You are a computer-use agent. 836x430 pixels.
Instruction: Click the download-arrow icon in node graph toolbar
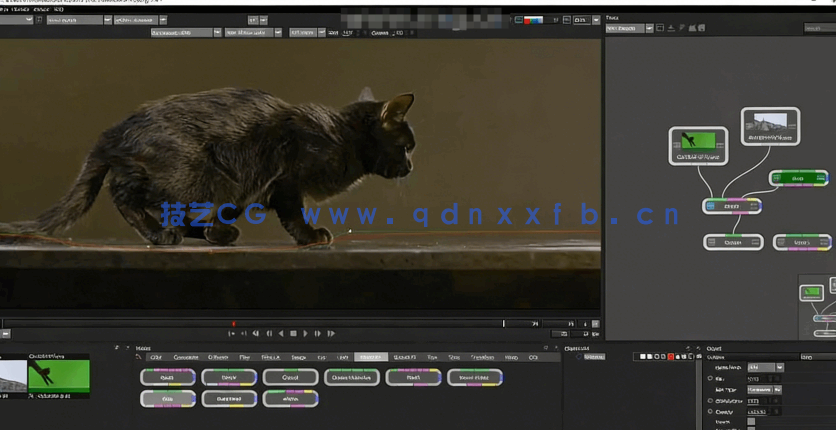click(x=671, y=28)
